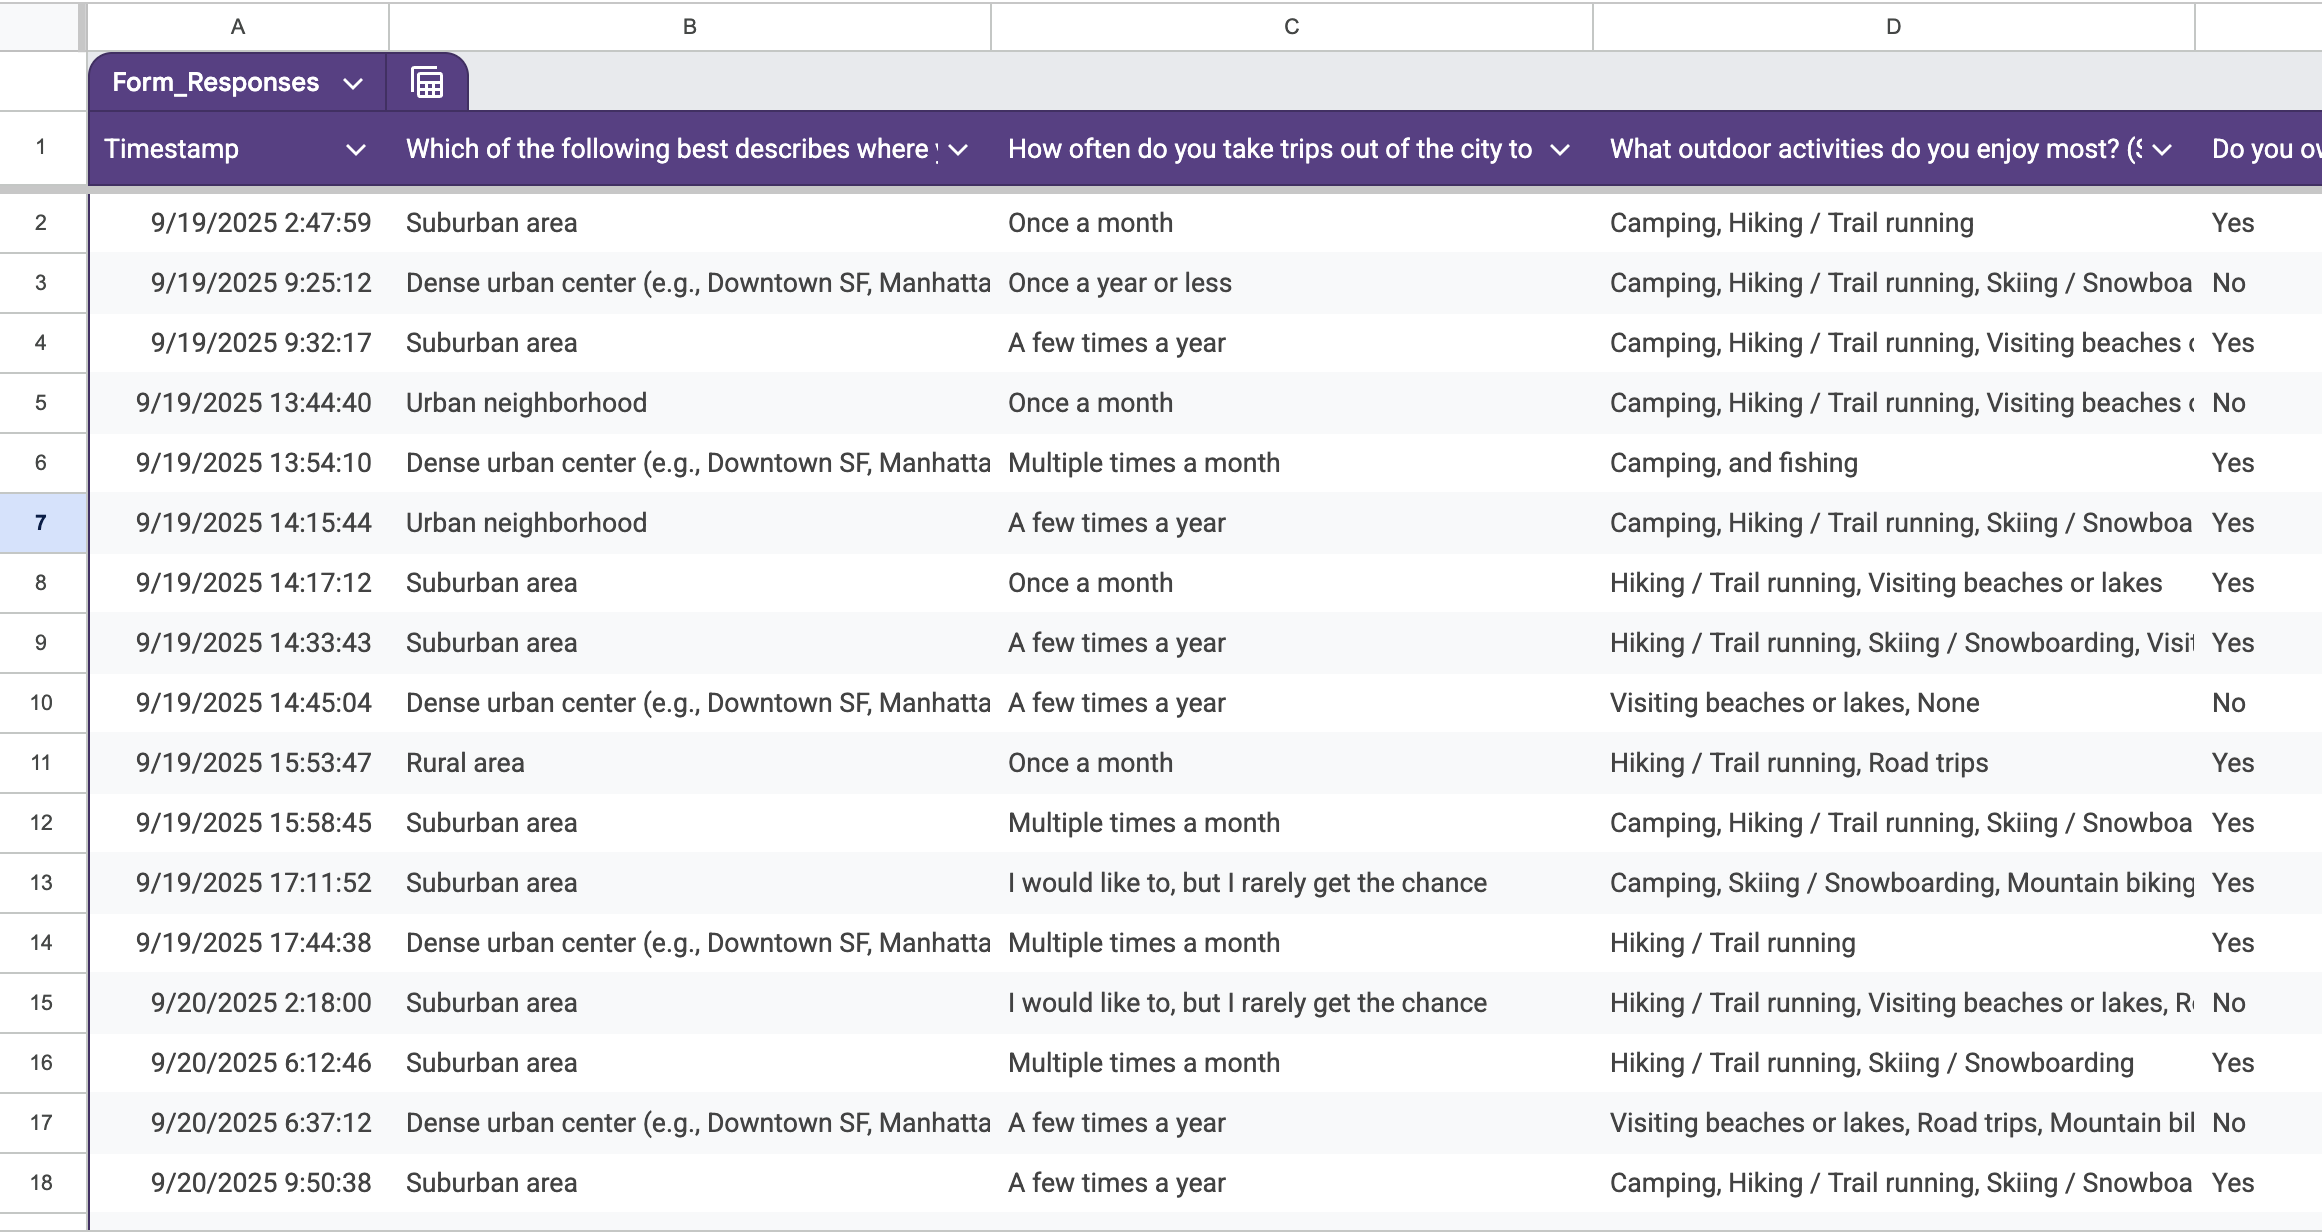Click 'Once a year or less' cell
The width and height of the screenshot is (2322, 1232).
tap(1292, 283)
